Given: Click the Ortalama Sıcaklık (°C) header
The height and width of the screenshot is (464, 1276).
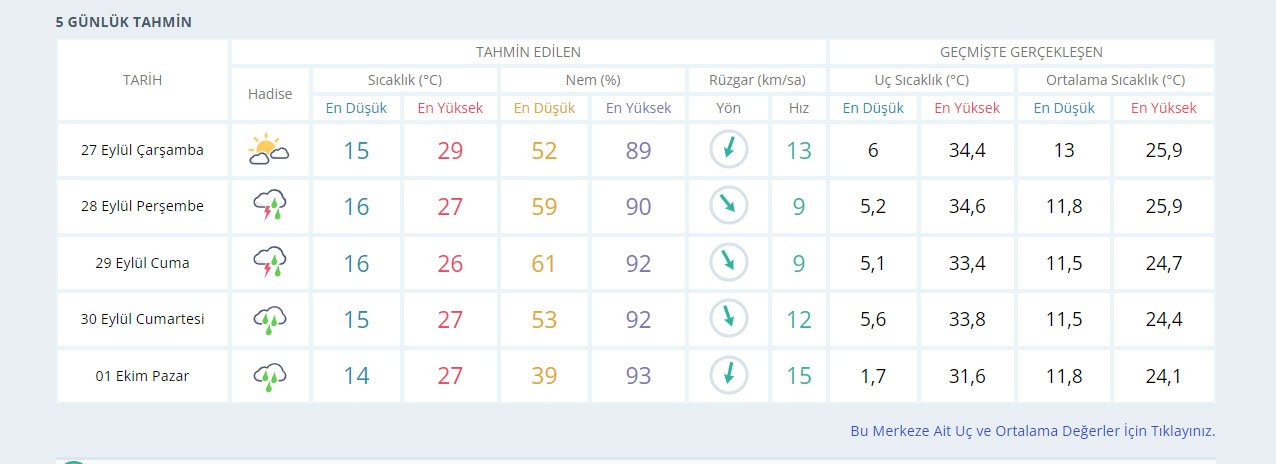Looking at the screenshot, I should [x=1115, y=80].
